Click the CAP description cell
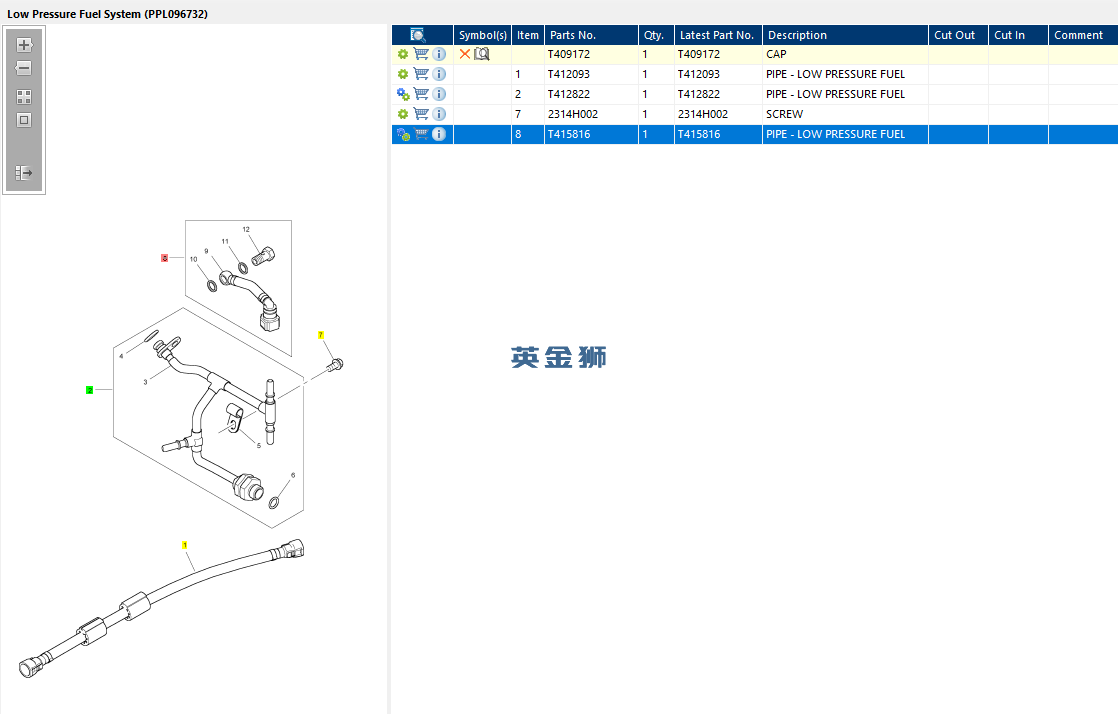1118x714 pixels. point(845,54)
